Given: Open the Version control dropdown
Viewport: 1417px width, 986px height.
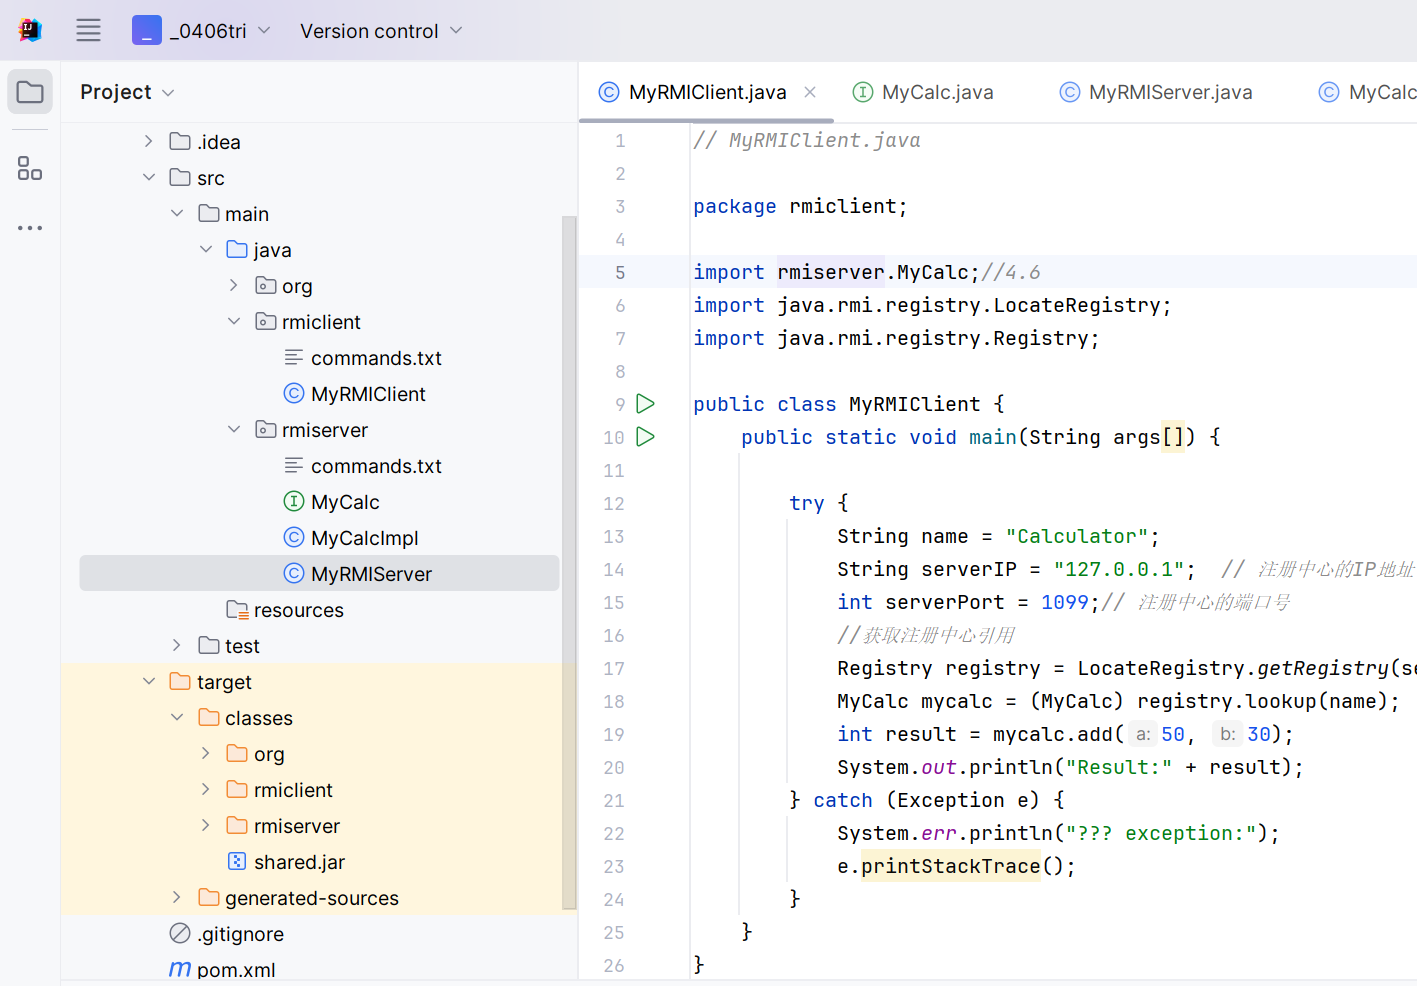Looking at the screenshot, I should point(381,31).
